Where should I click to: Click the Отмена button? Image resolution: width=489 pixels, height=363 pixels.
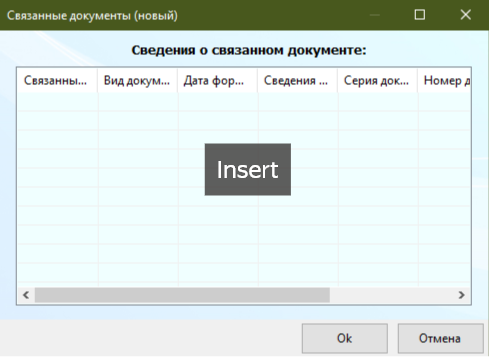[440, 338]
